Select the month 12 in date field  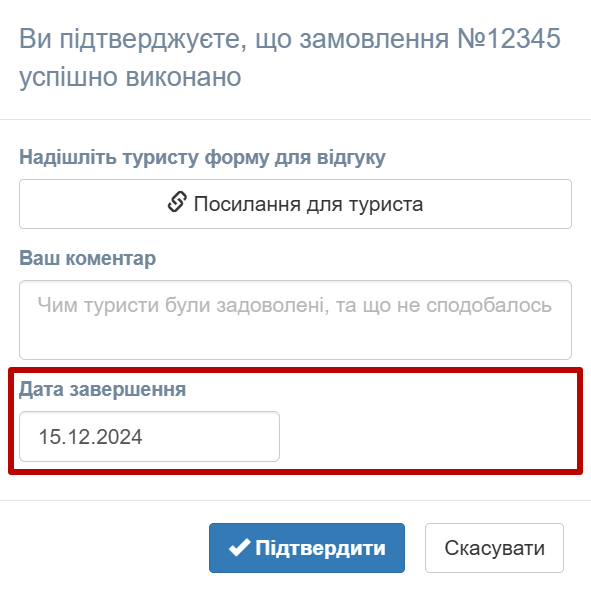pos(78,437)
